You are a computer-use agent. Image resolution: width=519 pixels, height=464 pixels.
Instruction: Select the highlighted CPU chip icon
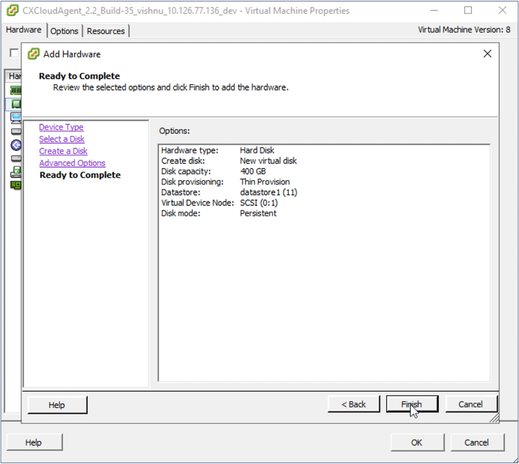click(16, 104)
